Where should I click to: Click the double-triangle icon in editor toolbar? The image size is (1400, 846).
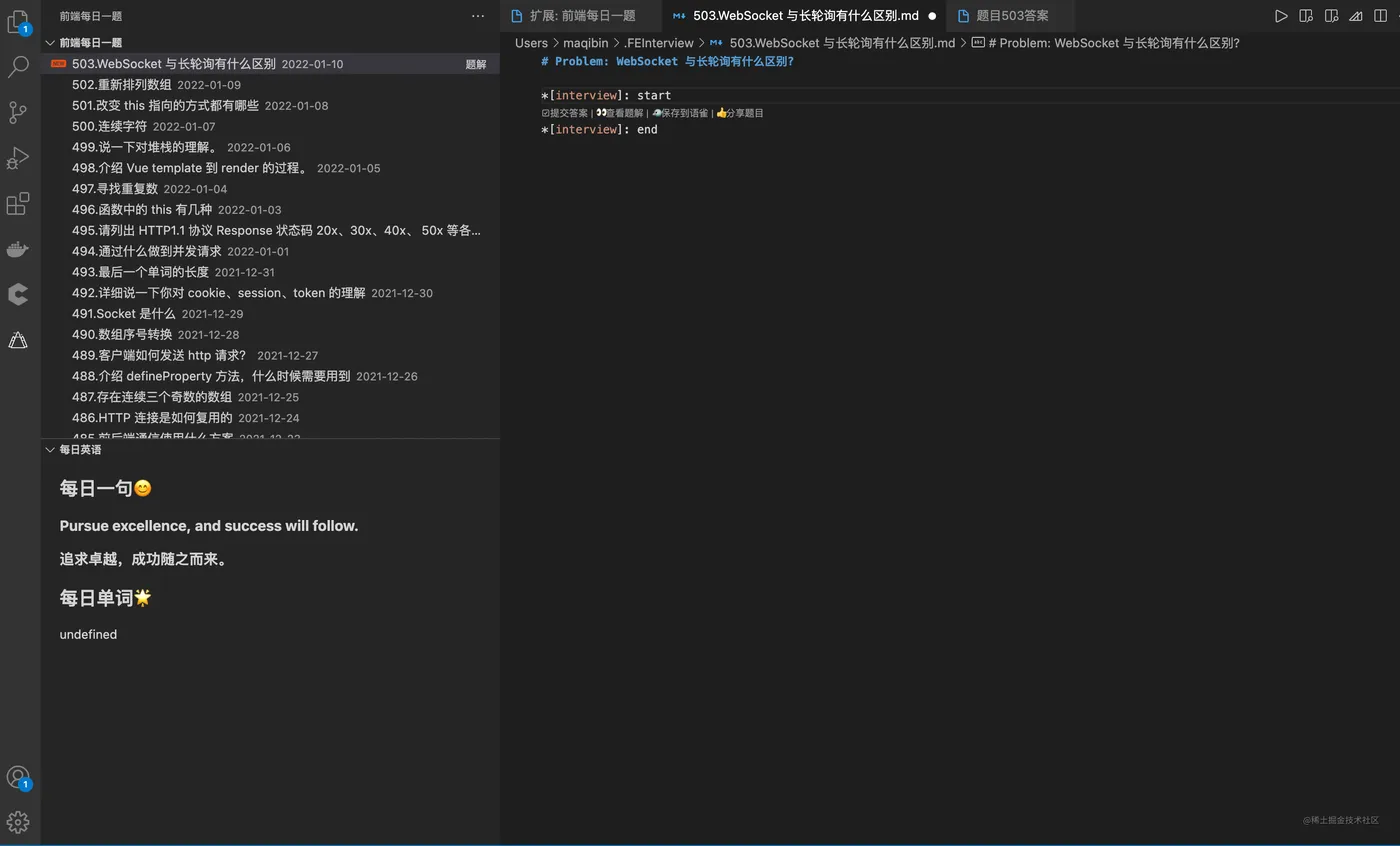tap(1356, 16)
